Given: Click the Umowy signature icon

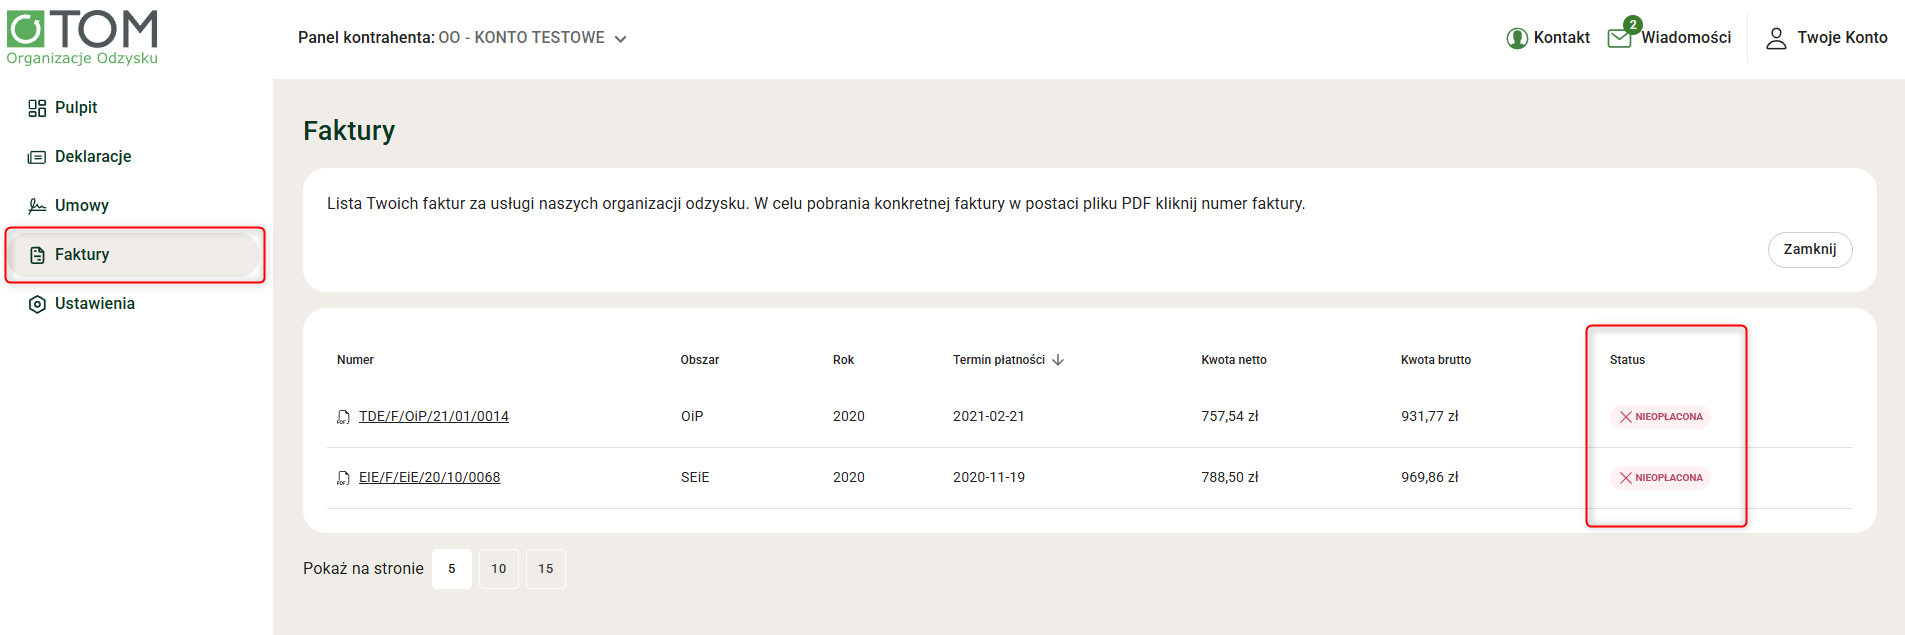Looking at the screenshot, I should (x=37, y=206).
